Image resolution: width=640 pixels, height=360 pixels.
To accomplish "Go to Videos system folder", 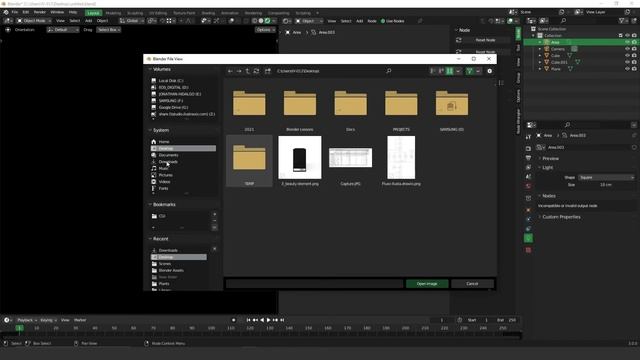I will (183, 182).
